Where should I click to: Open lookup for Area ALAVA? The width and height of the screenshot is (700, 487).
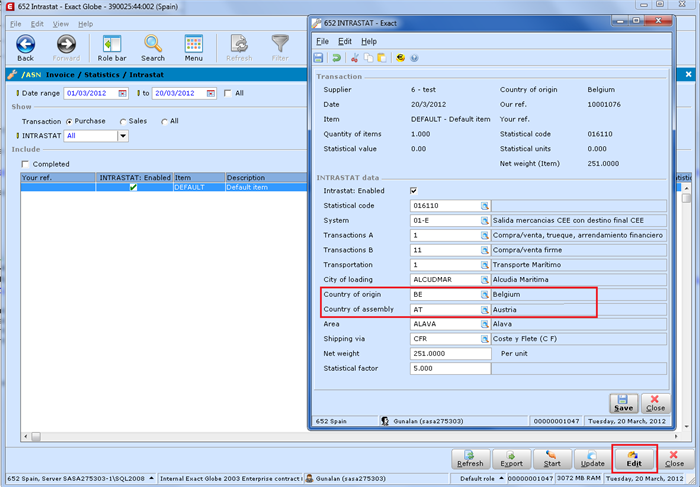click(485, 324)
